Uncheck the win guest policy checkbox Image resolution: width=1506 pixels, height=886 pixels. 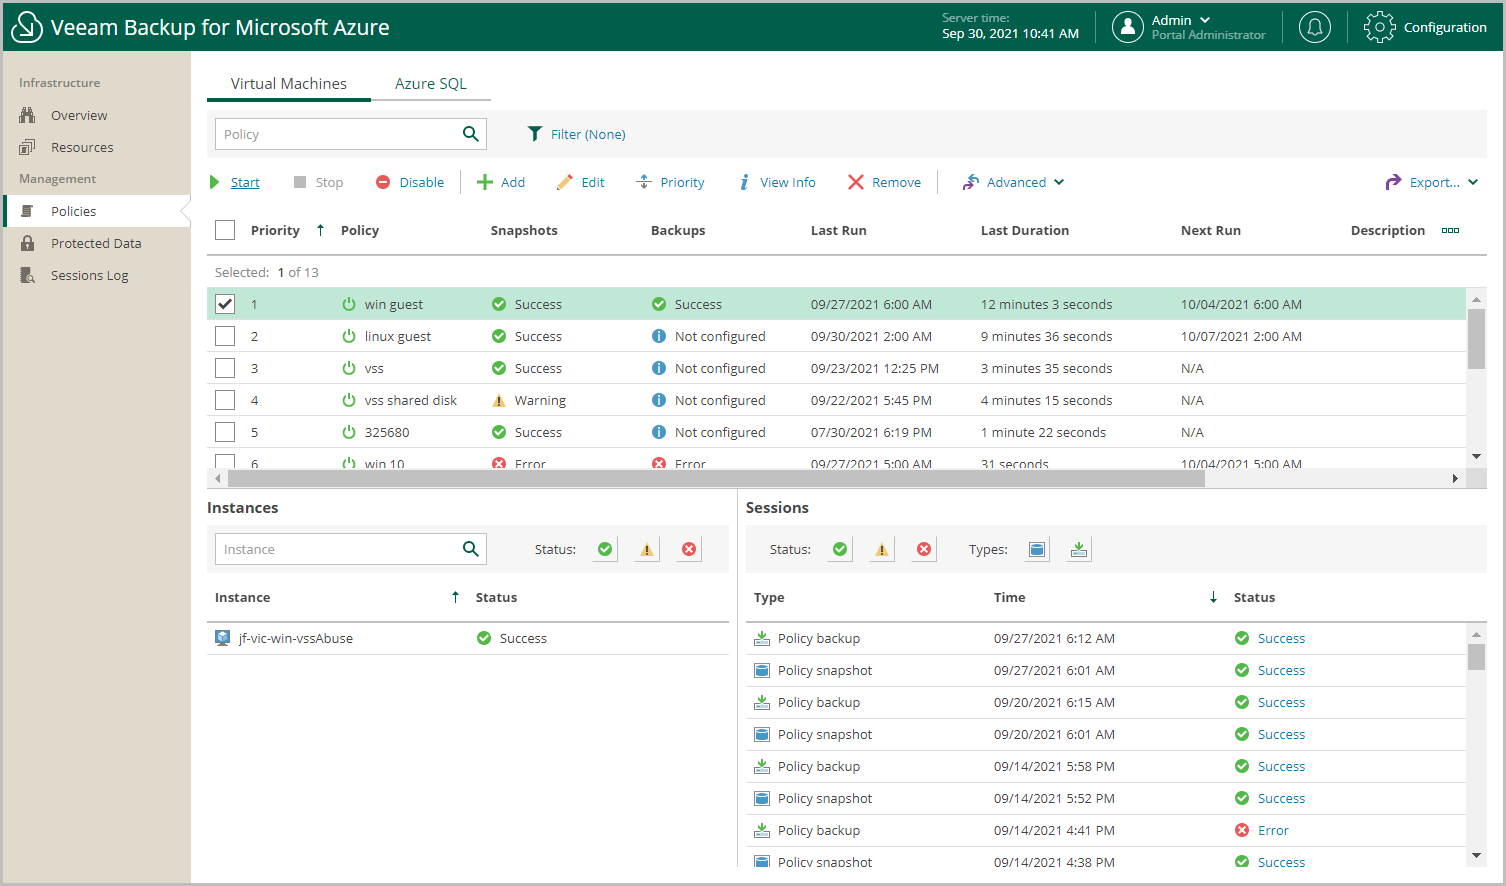tap(225, 304)
